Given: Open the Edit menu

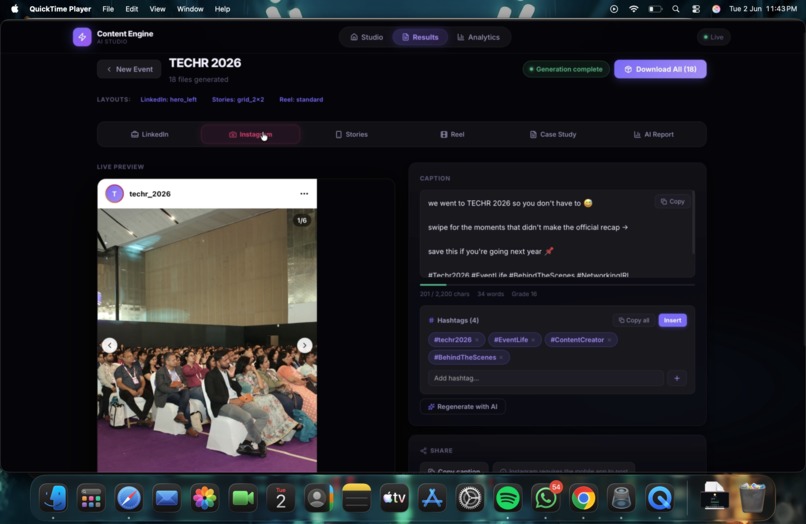Looking at the screenshot, I should (132, 9).
